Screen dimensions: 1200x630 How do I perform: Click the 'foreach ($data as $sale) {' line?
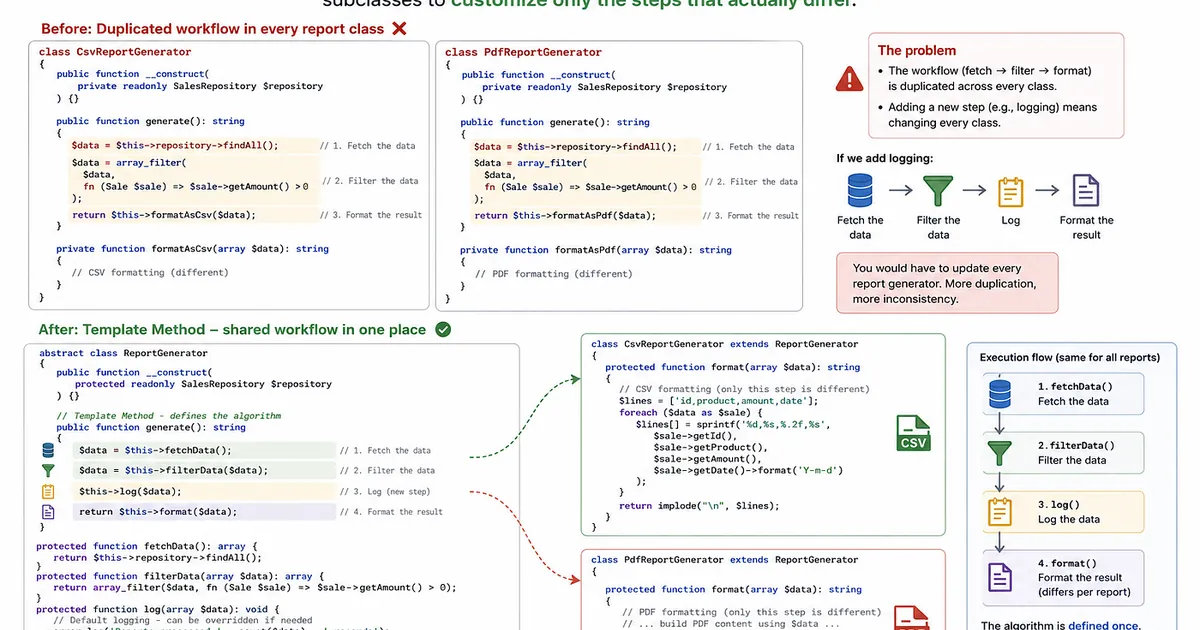691,412
